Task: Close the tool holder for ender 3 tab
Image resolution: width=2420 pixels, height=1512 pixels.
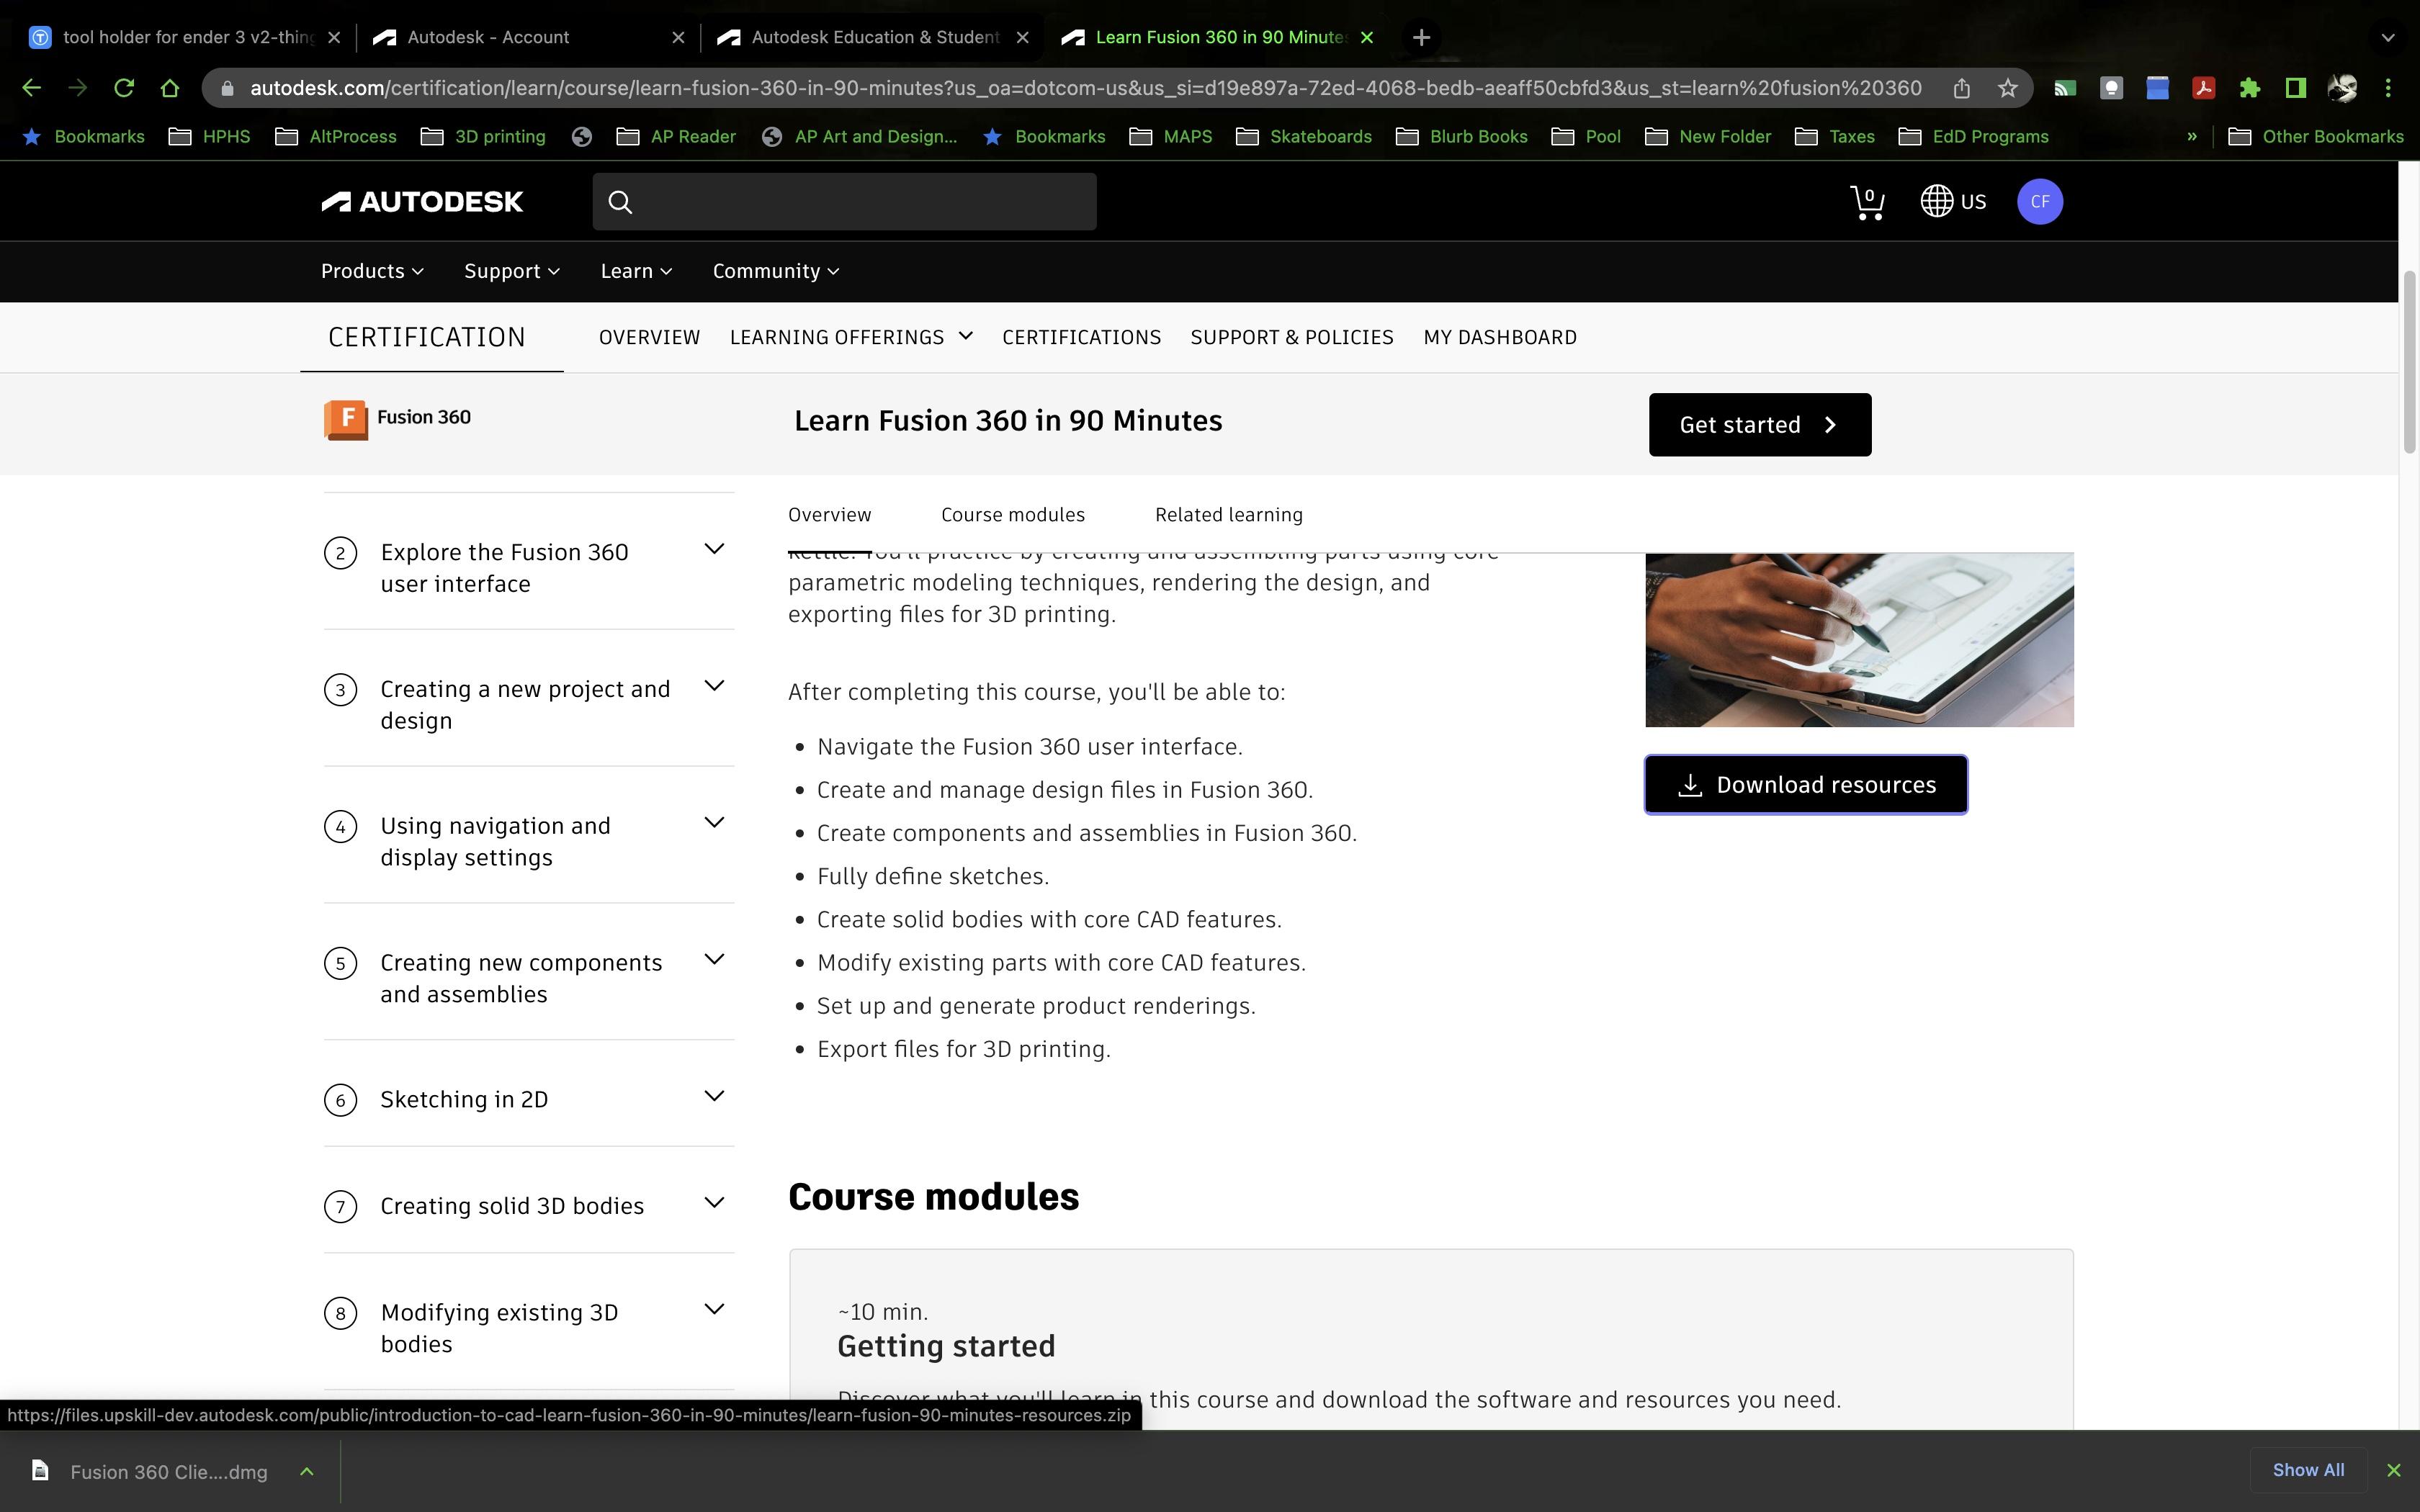Action: point(334,37)
